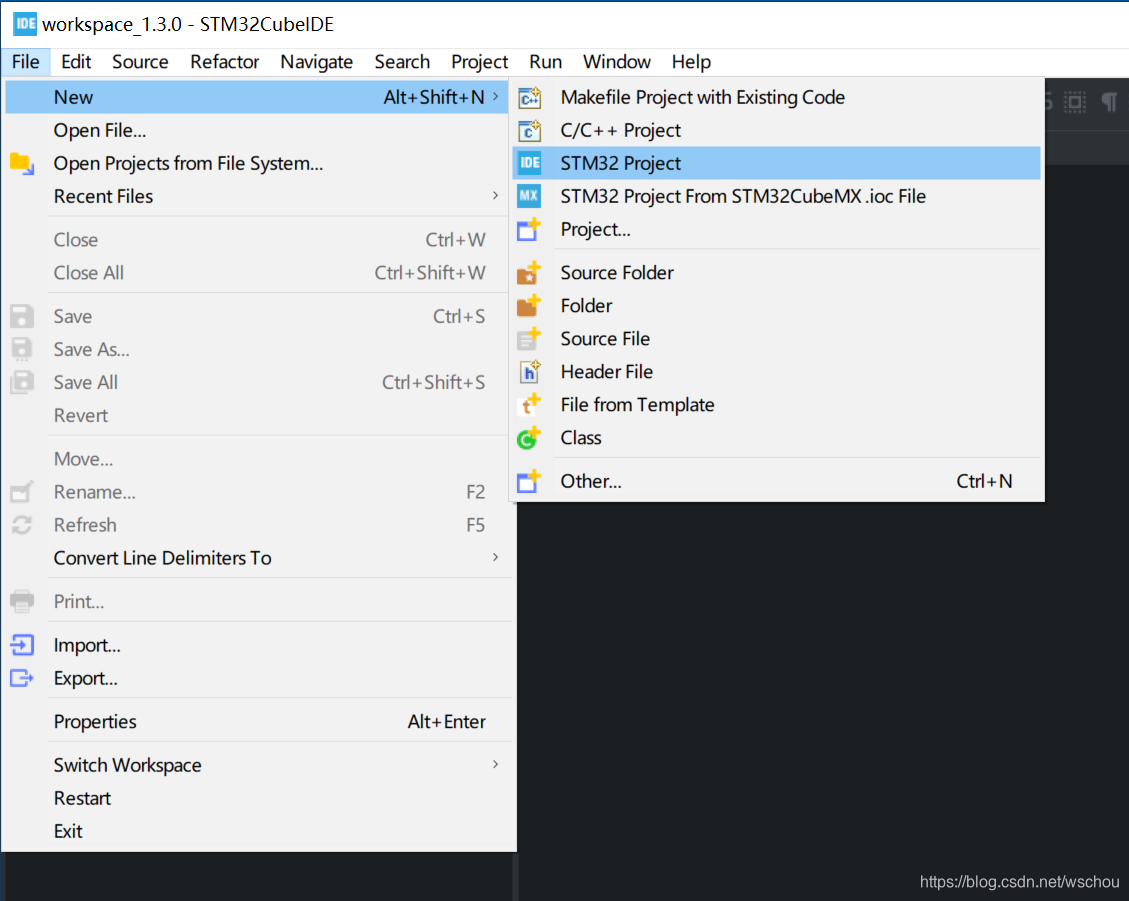The height and width of the screenshot is (901, 1129).
Task: Create a new Source File
Action: 605,338
